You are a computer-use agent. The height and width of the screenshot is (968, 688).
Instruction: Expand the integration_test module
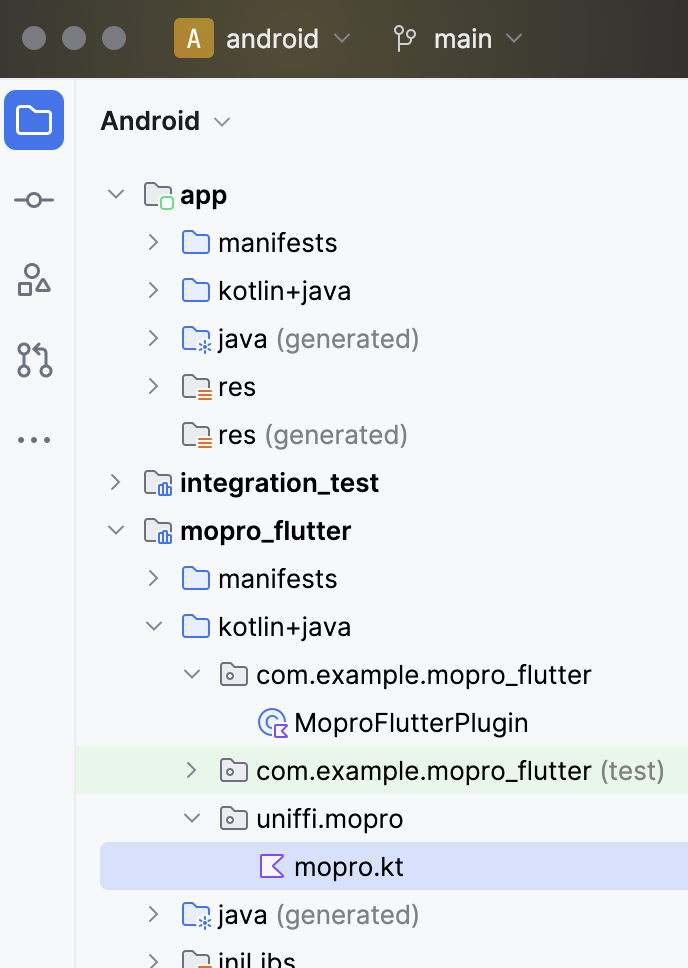click(115, 482)
